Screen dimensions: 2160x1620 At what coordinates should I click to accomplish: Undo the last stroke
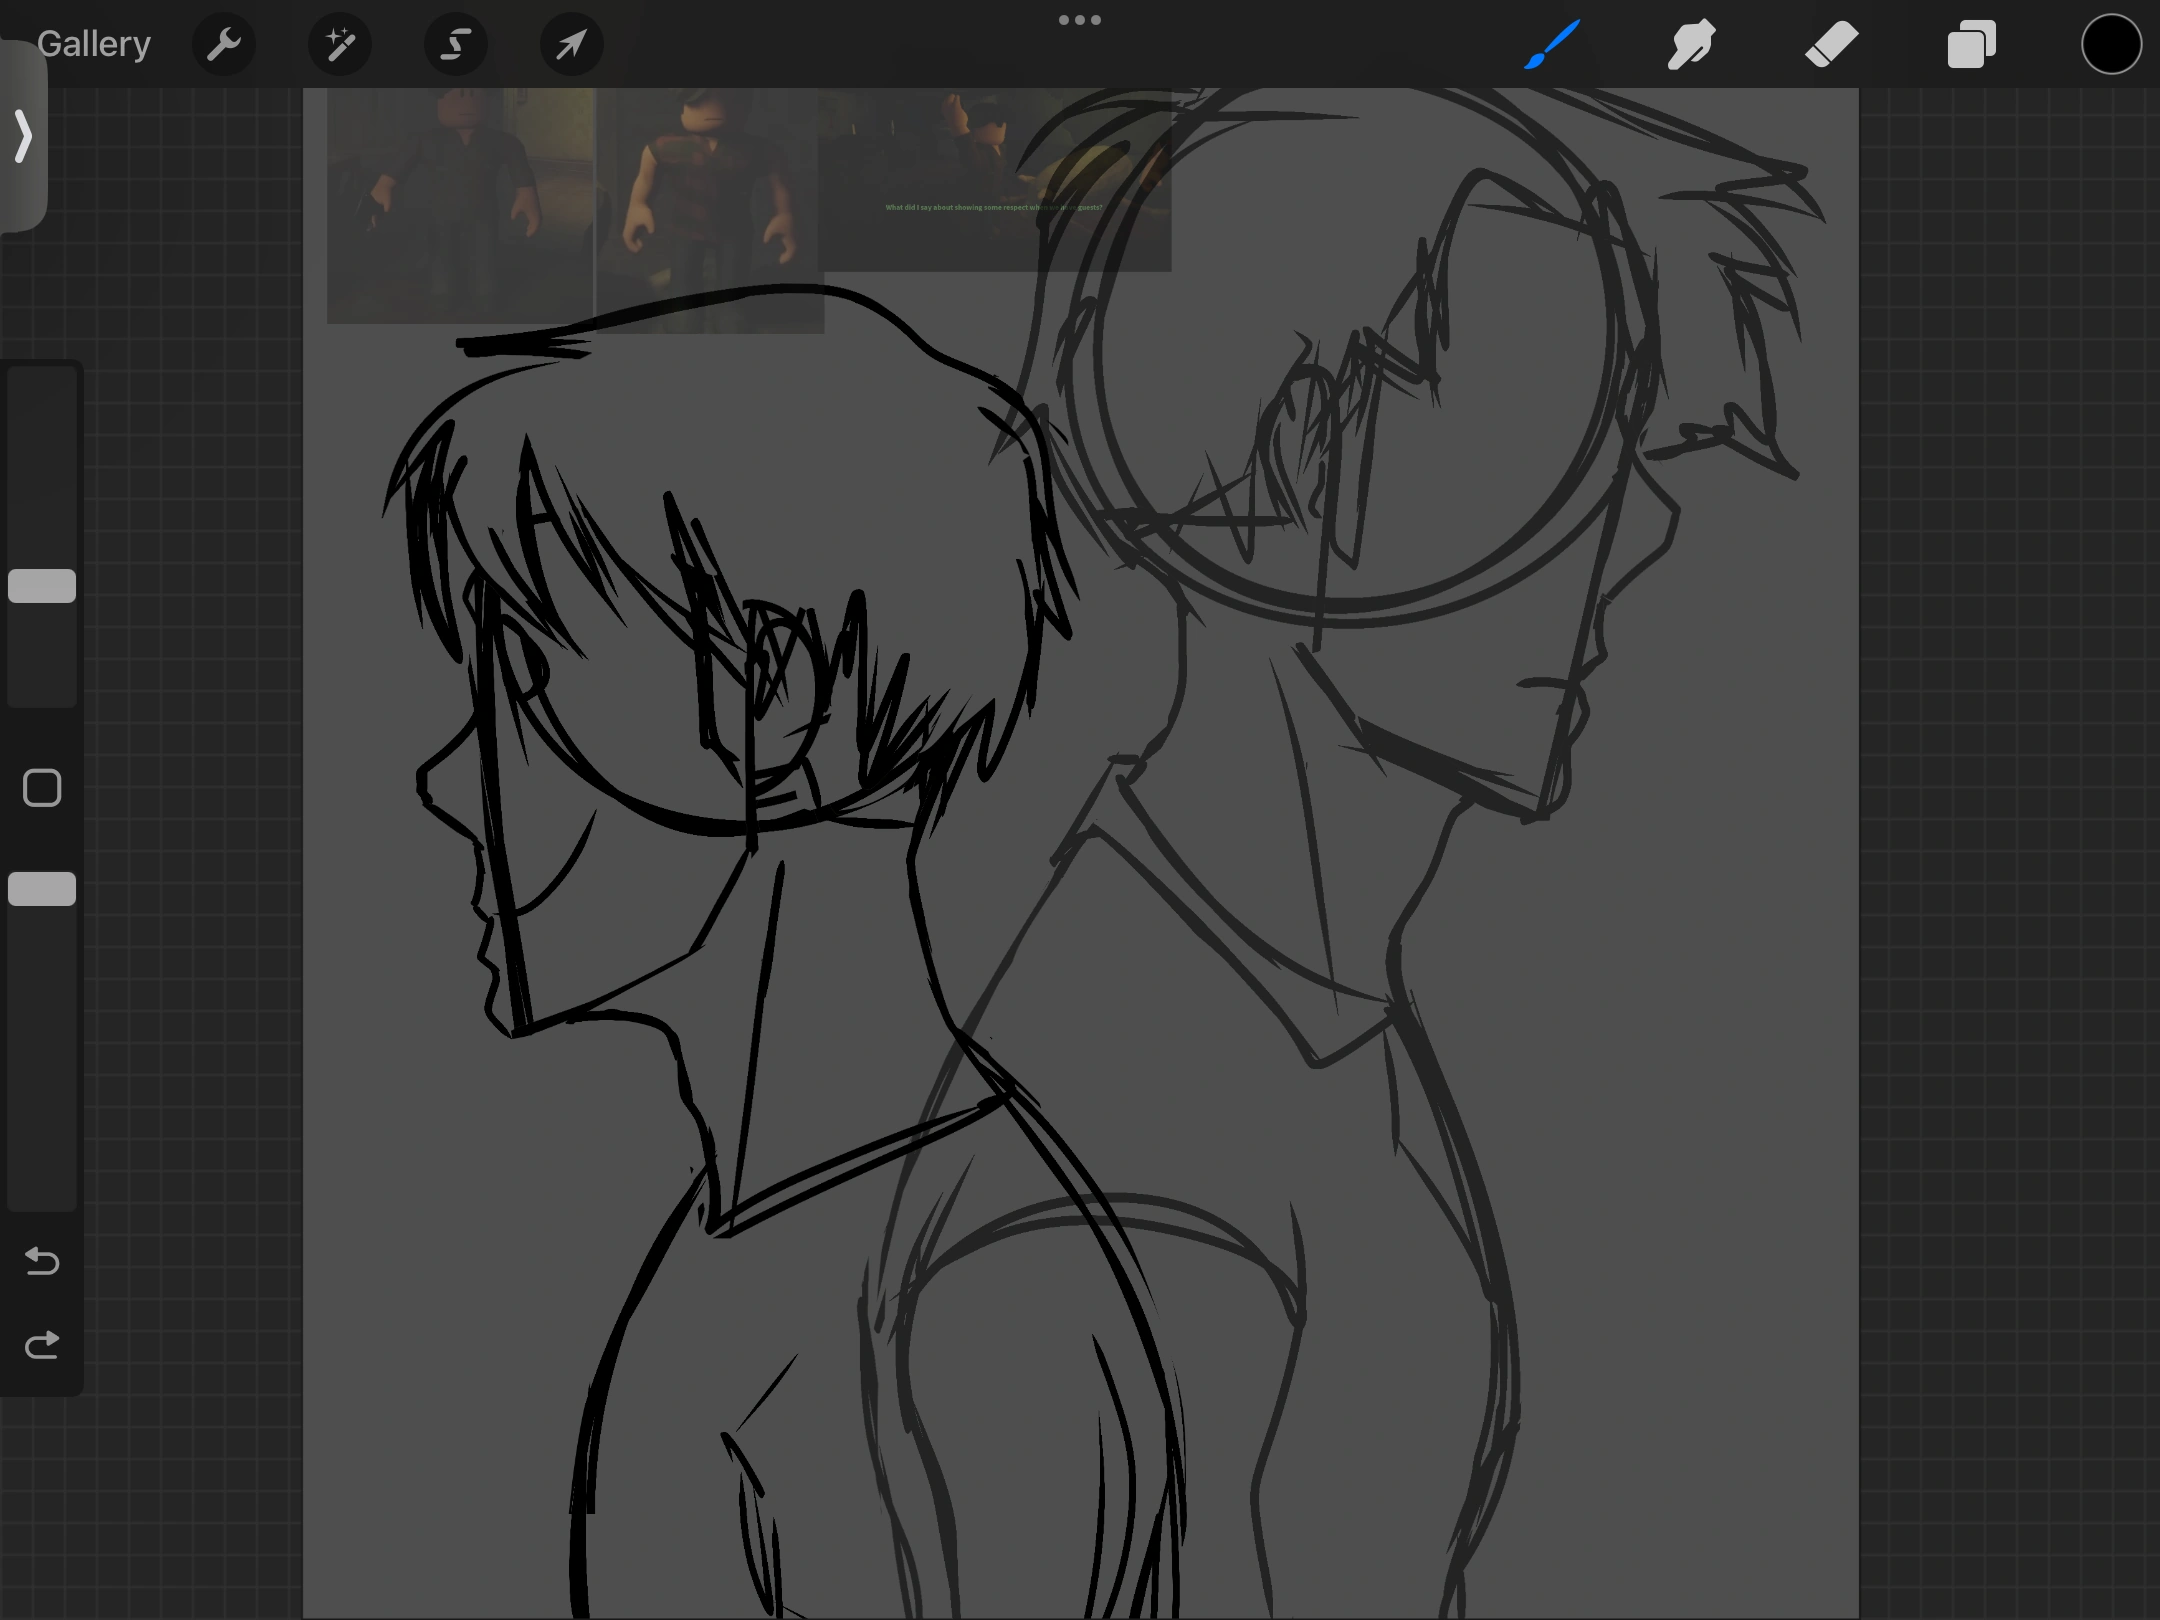coord(42,1261)
